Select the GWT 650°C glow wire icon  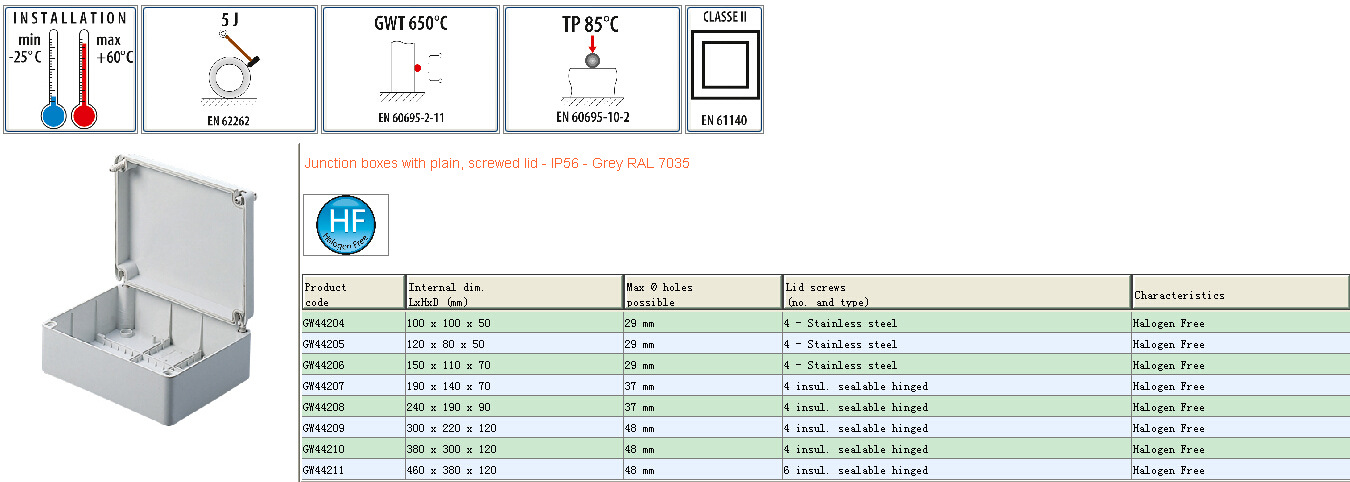410,69
